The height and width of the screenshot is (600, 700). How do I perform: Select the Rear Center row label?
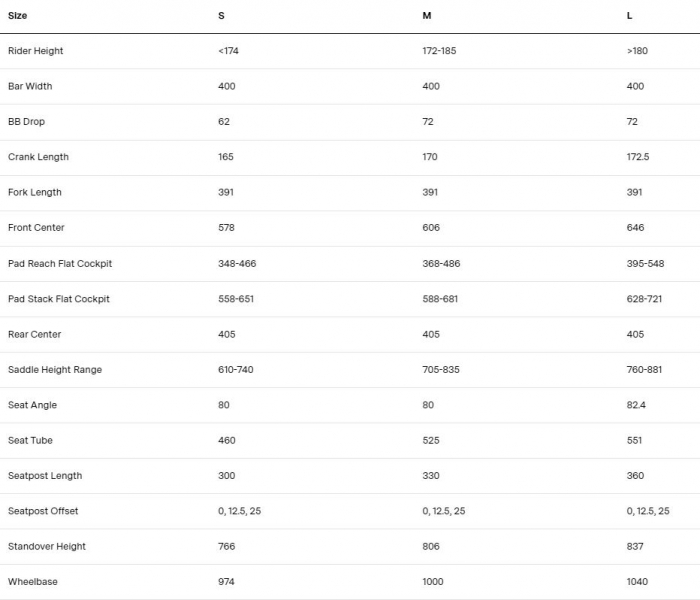click(35, 334)
